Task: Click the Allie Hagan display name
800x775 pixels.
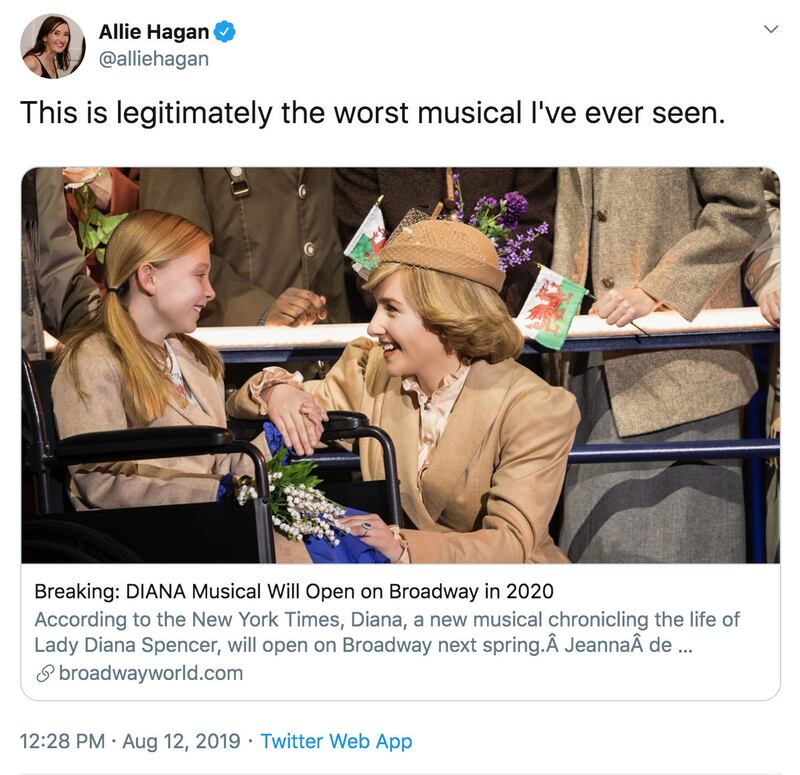Action: pyautogui.click(x=154, y=33)
